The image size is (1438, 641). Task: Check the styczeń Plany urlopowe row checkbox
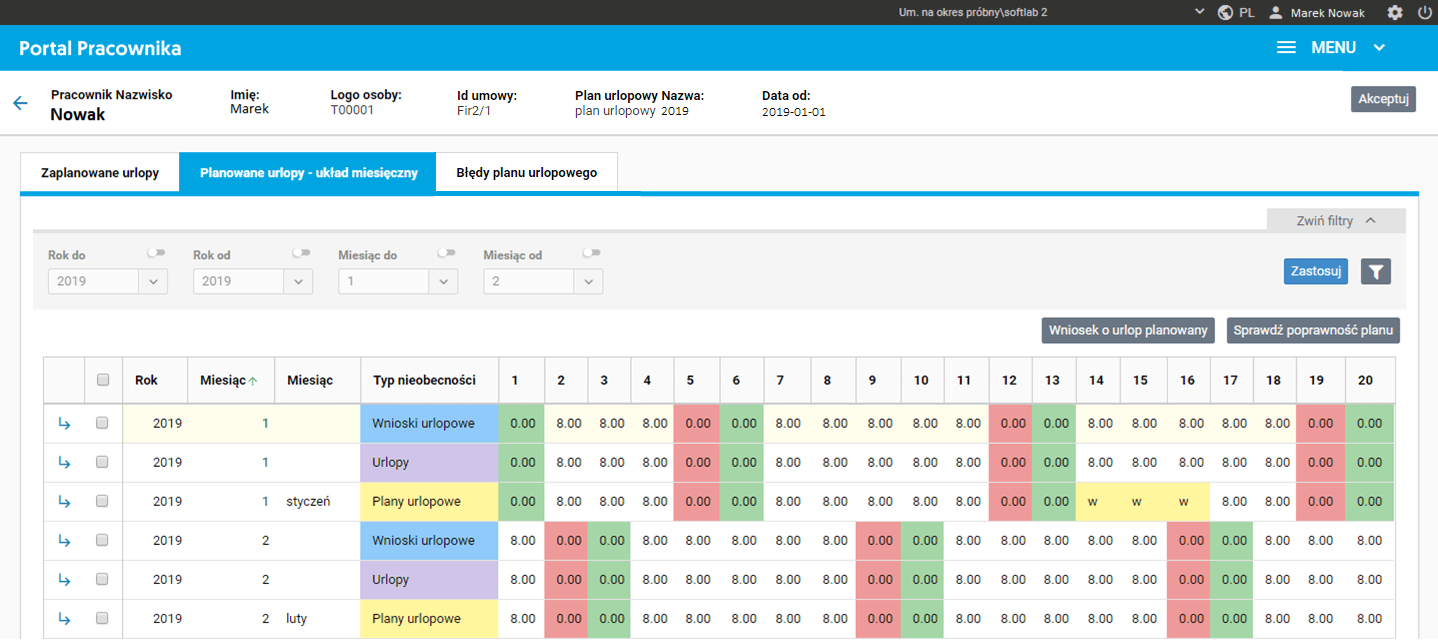102,501
